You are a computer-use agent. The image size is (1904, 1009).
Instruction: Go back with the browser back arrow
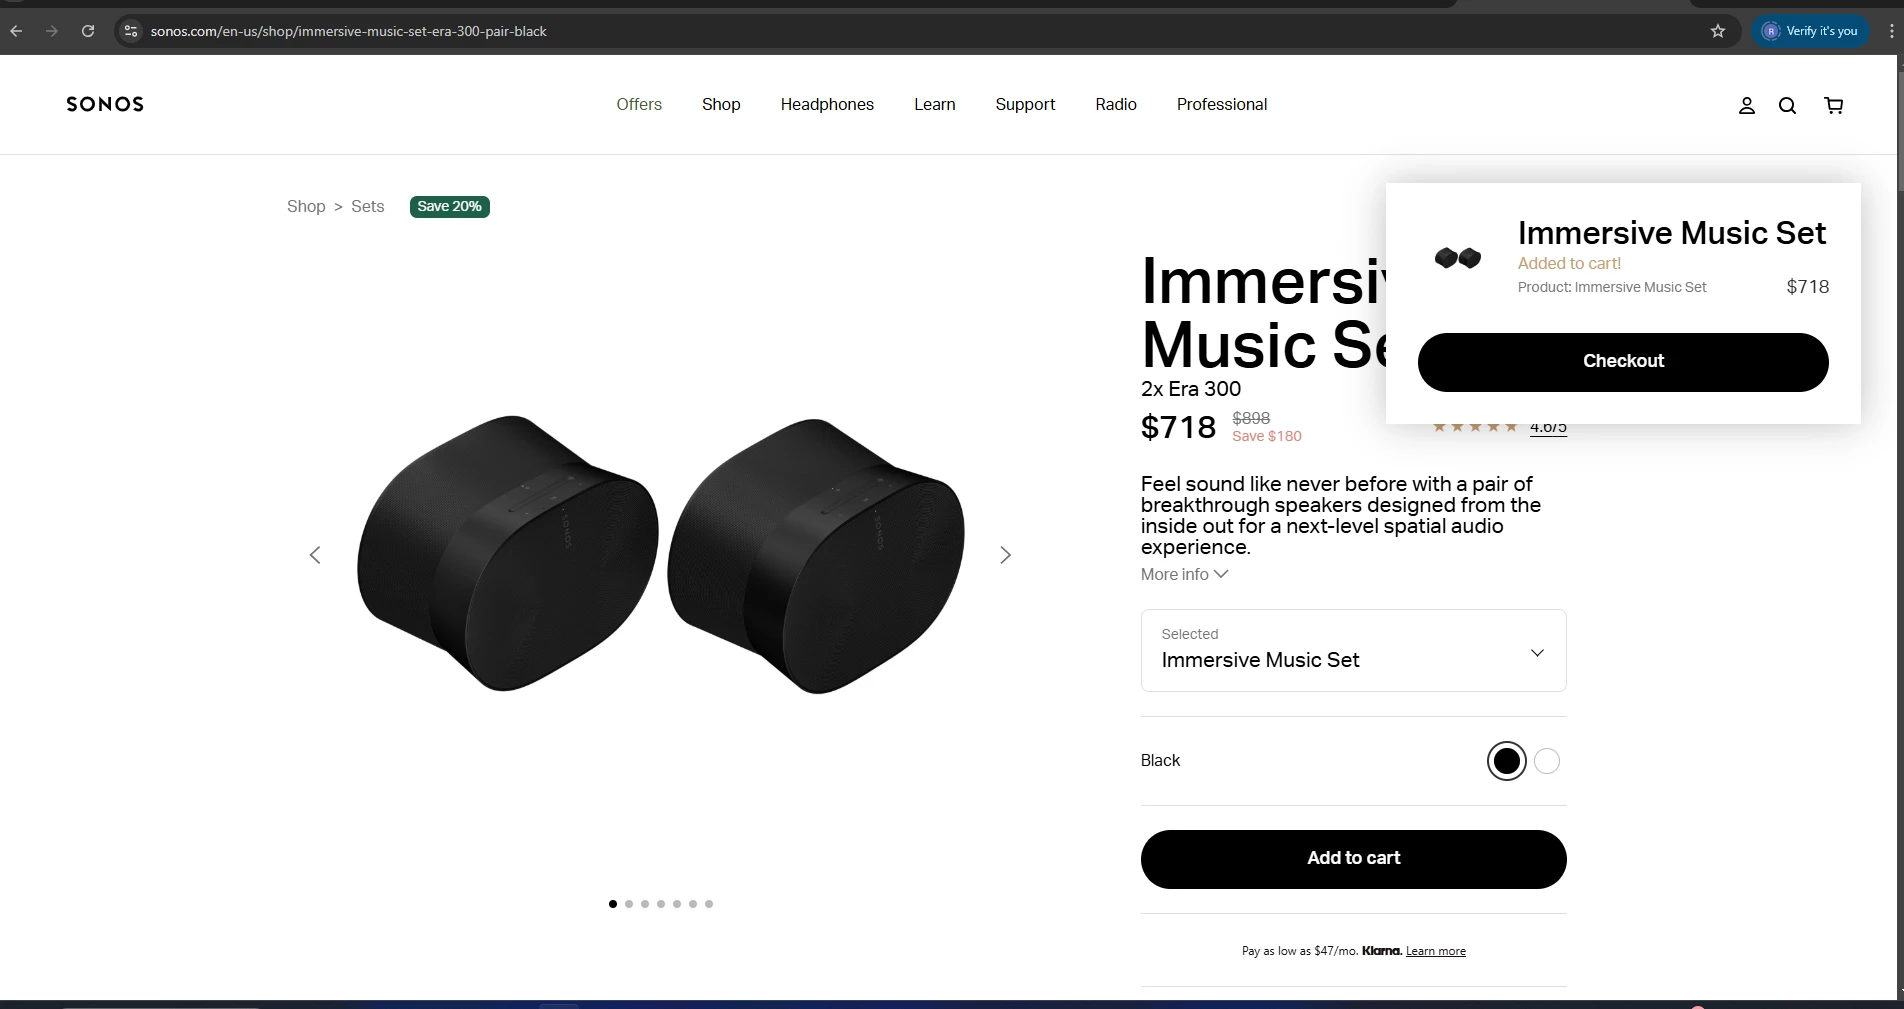[x=16, y=31]
